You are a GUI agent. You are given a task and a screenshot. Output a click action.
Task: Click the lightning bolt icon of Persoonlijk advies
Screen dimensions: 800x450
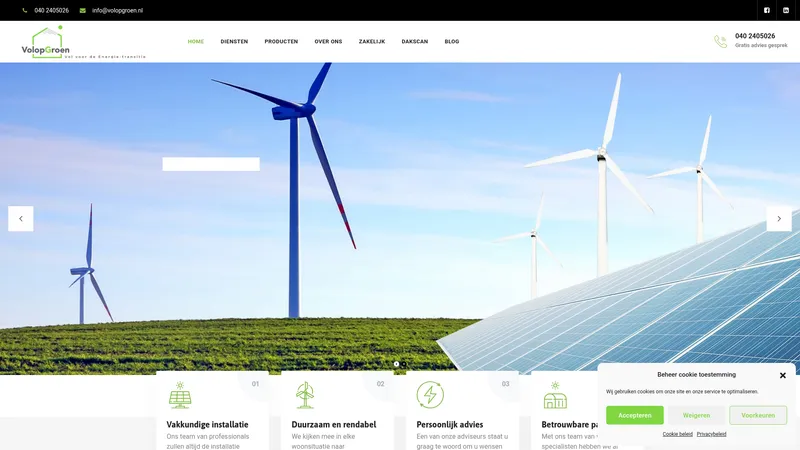click(x=430, y=394)
